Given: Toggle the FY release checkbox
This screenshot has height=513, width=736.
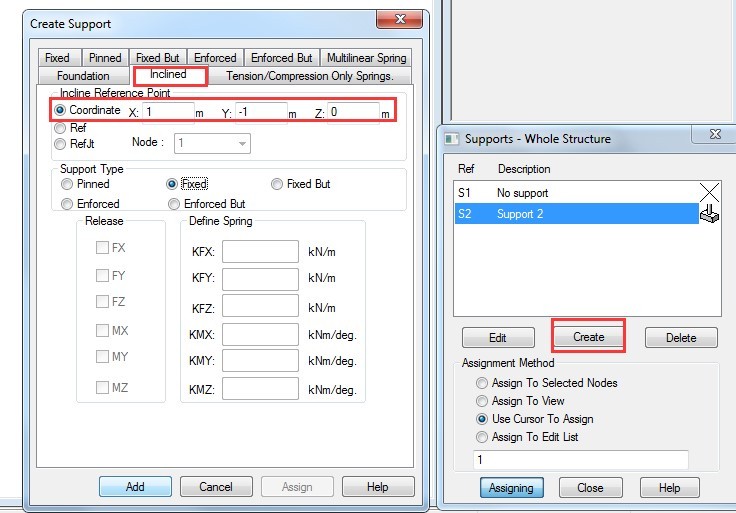Looking at the screenshot, I should tap(102, 275).
